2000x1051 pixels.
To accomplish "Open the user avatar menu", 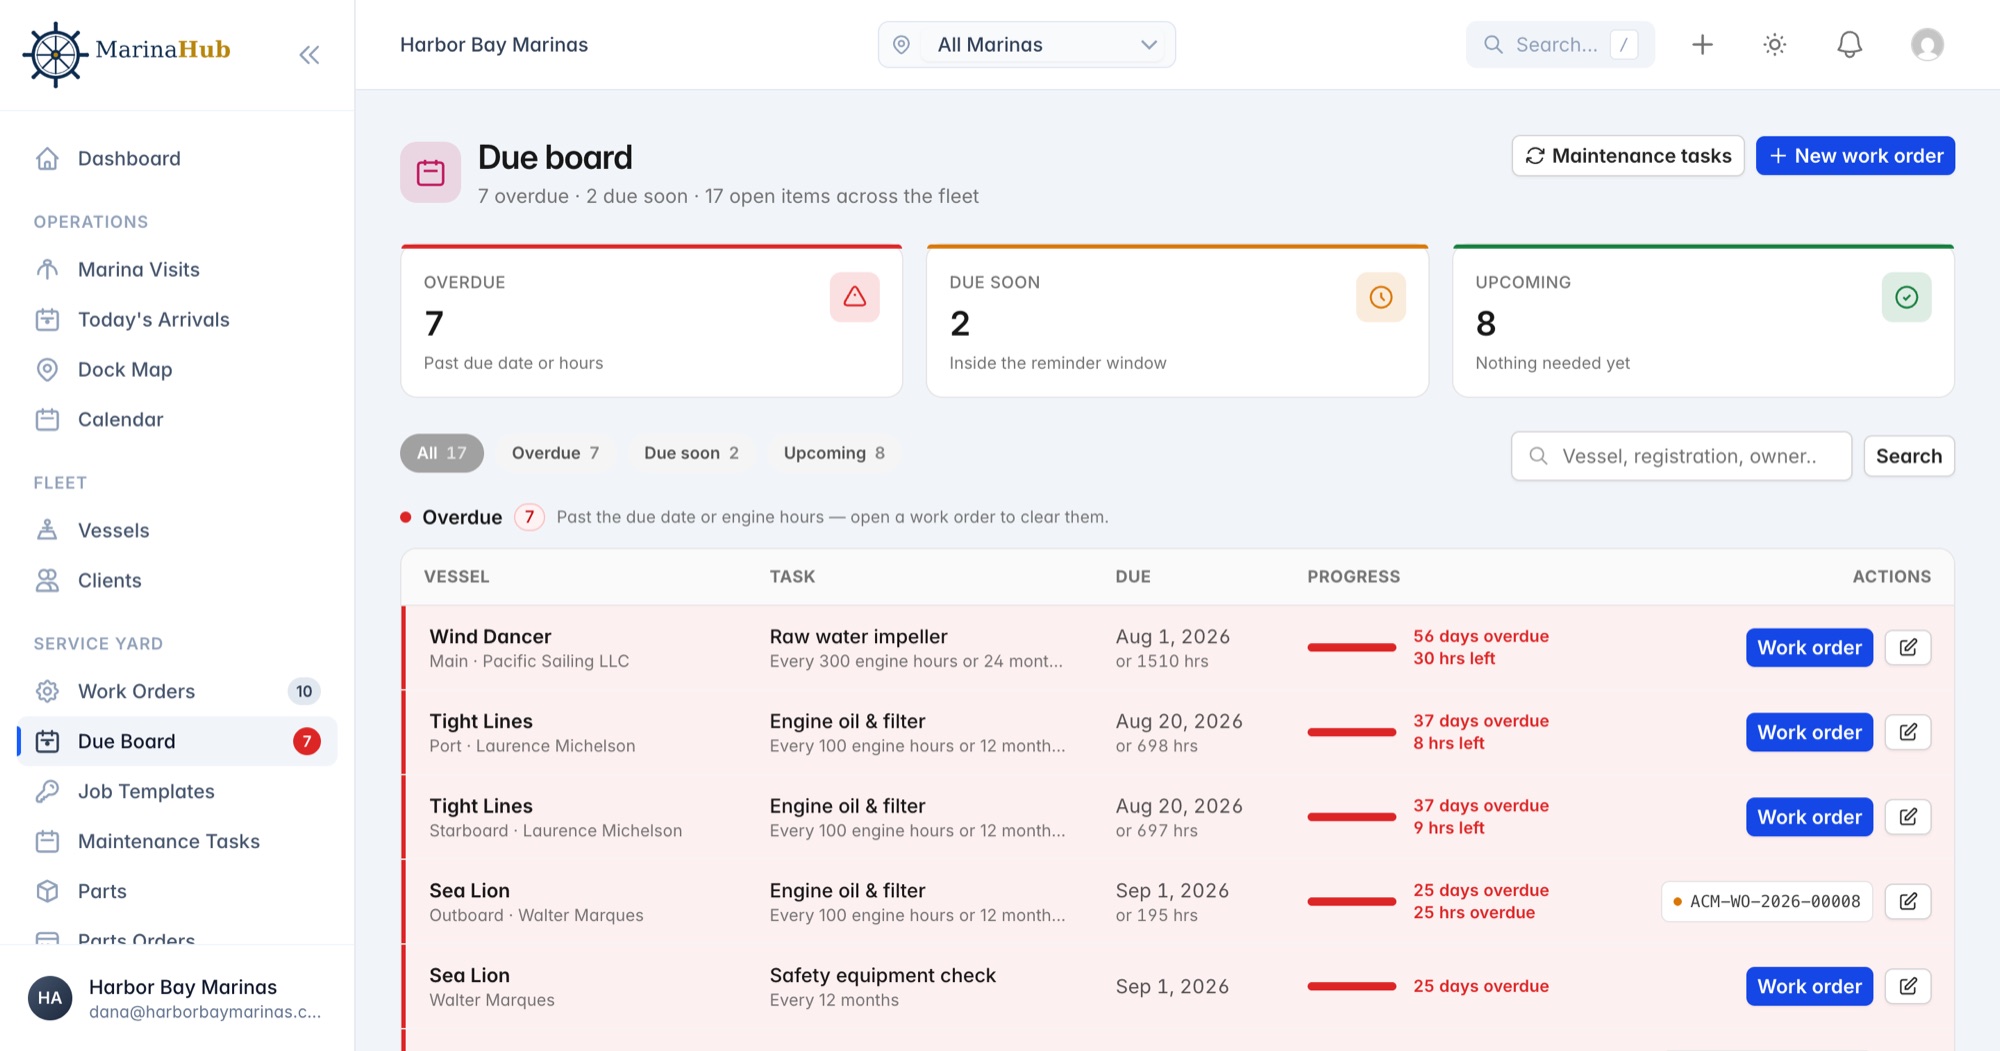I will (x=1926, y=44).
